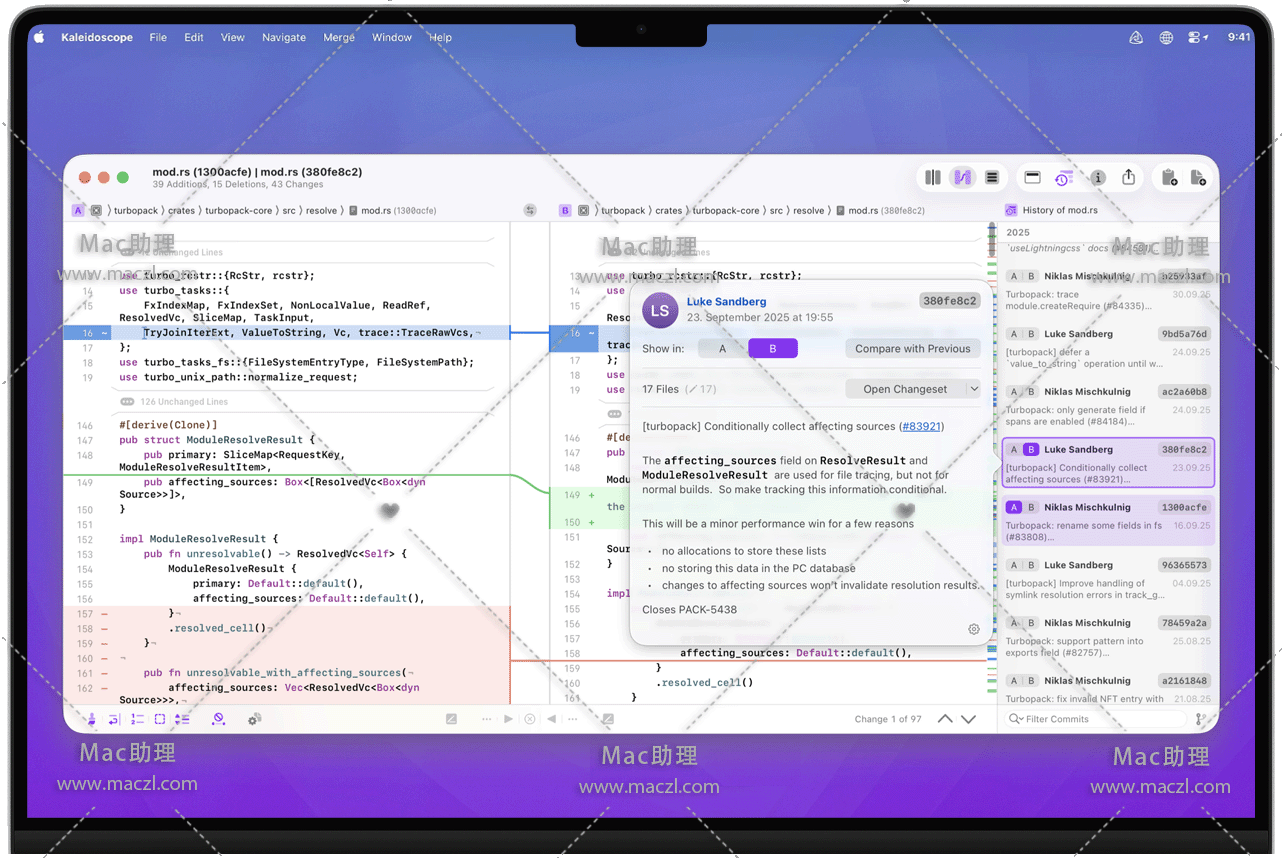Jump to the next change
Image resolution: width=1282 pixels, height=858 pixels.
pos(968,719)
